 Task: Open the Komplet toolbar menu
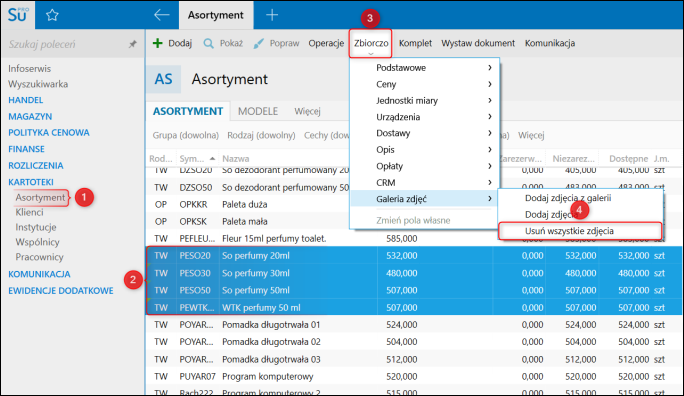point(415,43)
